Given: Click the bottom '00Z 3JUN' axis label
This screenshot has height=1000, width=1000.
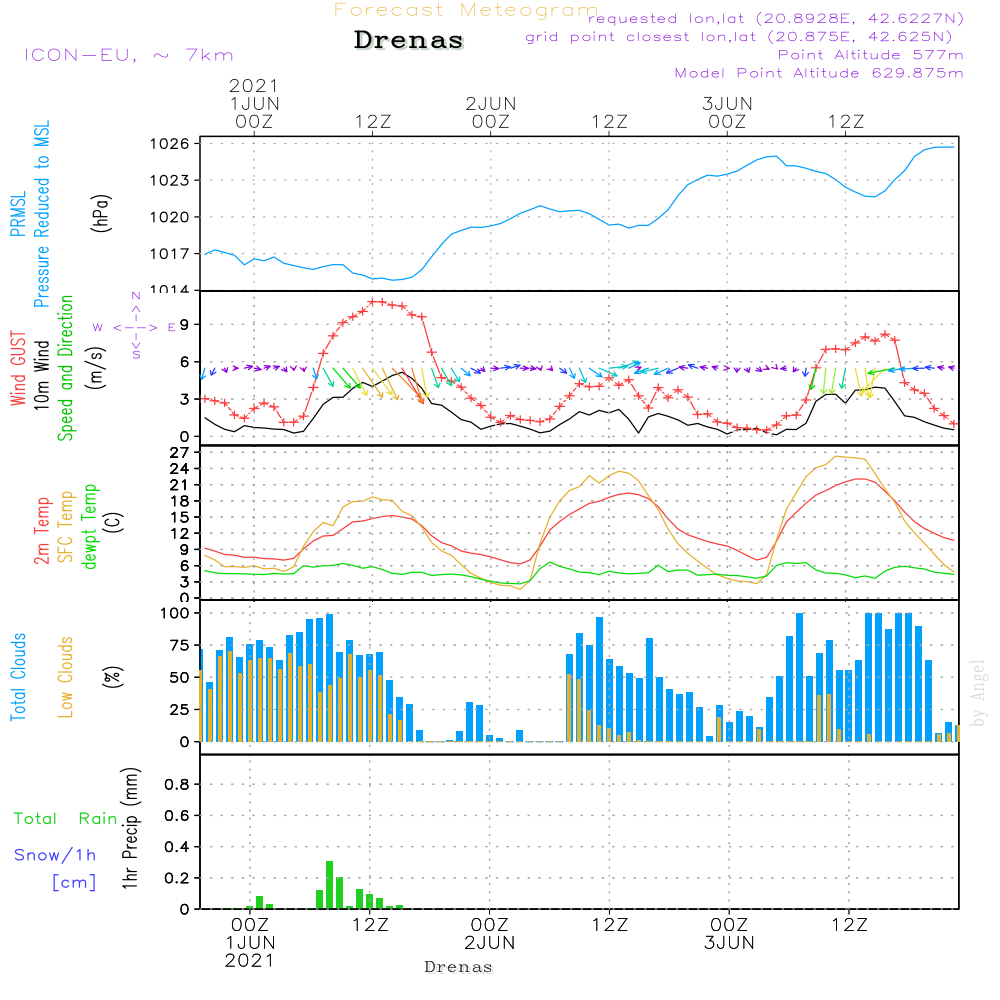Looking at the screenshot, I should [729, 933].
